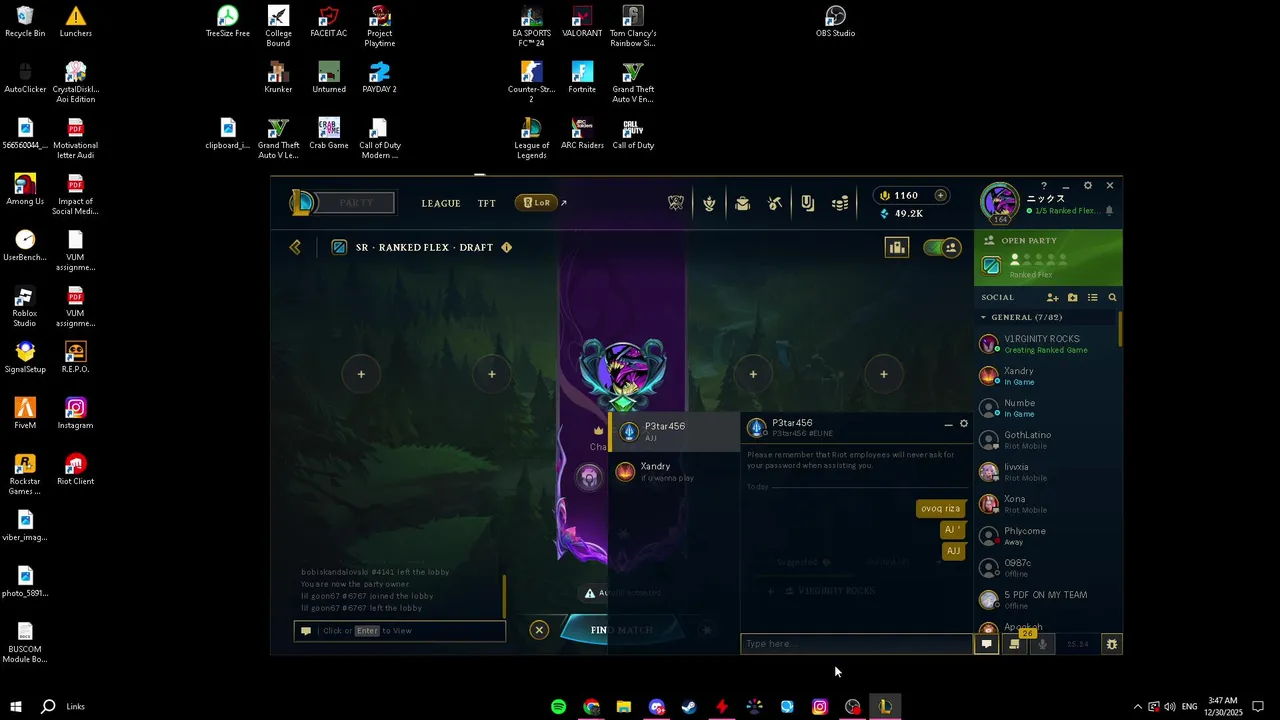Viewport: 1280px width, 720px height.
Task: Select the VALORANT desktop shortcut
Action: [582, 22]
